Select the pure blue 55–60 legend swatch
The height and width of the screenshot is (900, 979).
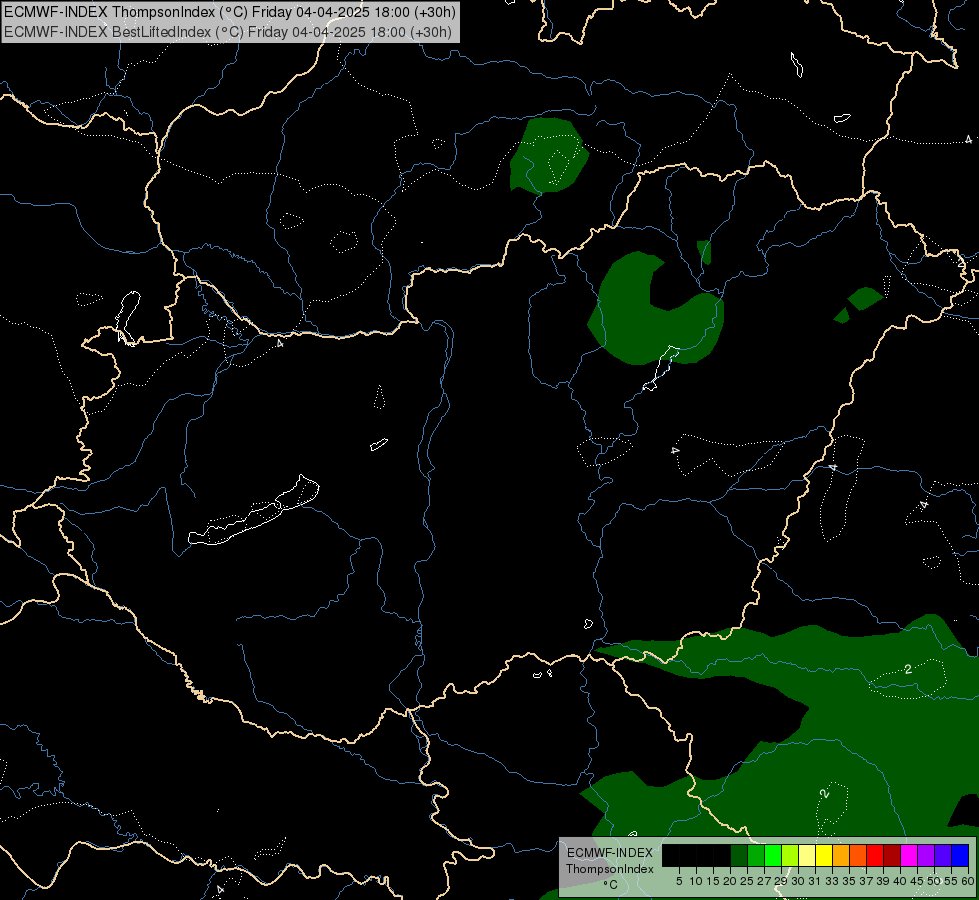pos(960,855)
